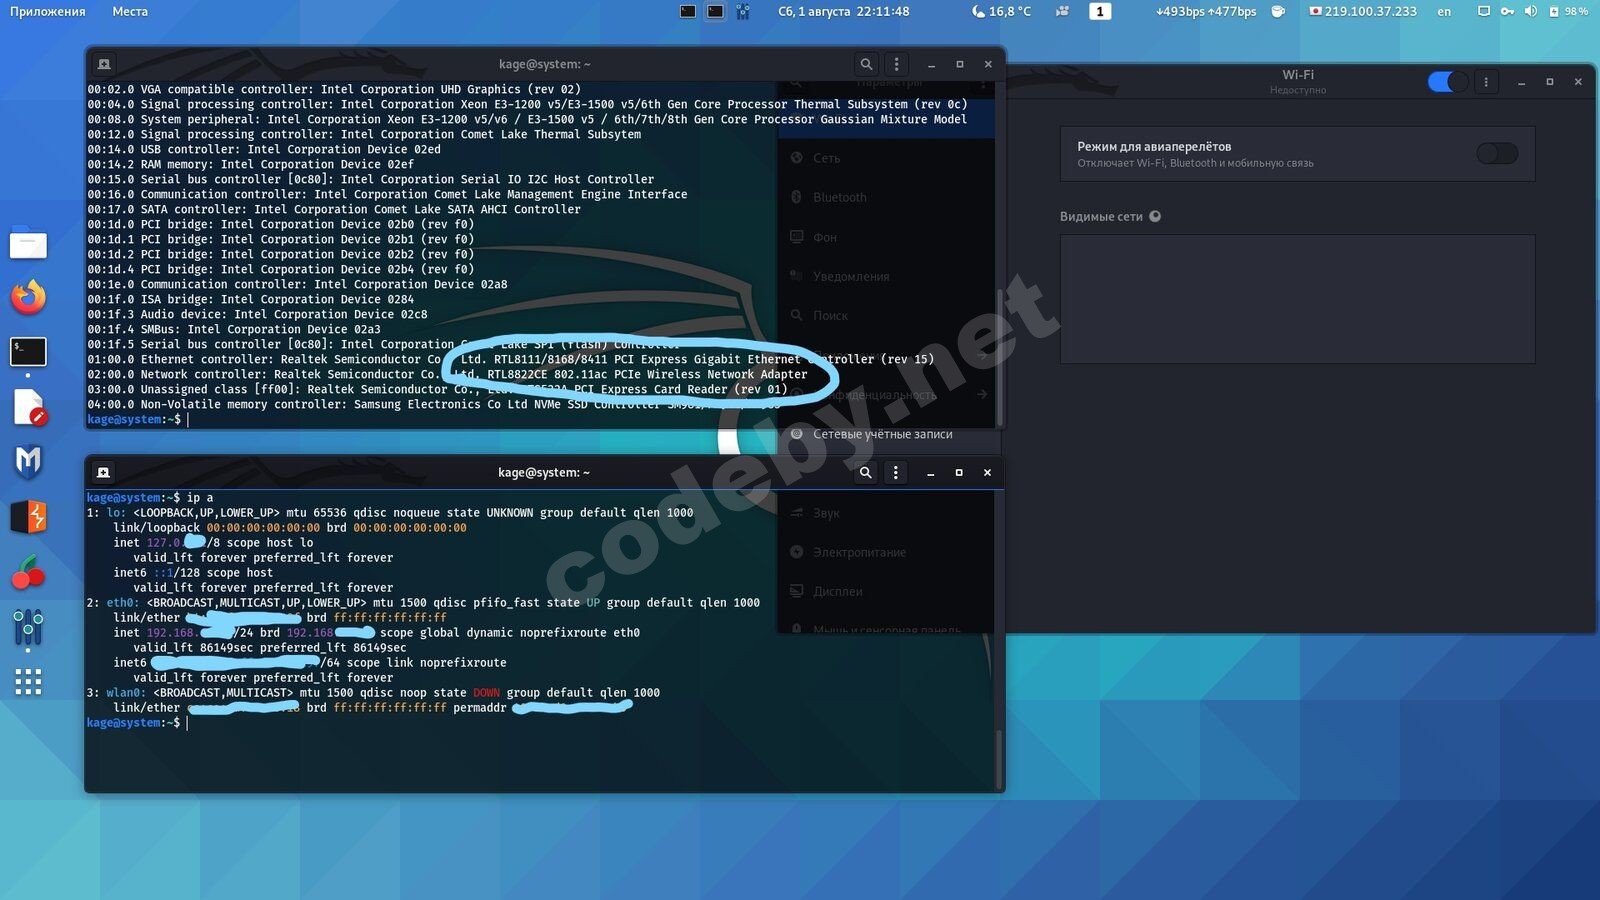Click the Wi-Fi title in Settings header
The height and width of the screenshot is (900, 1600).
coord(1298,75)
